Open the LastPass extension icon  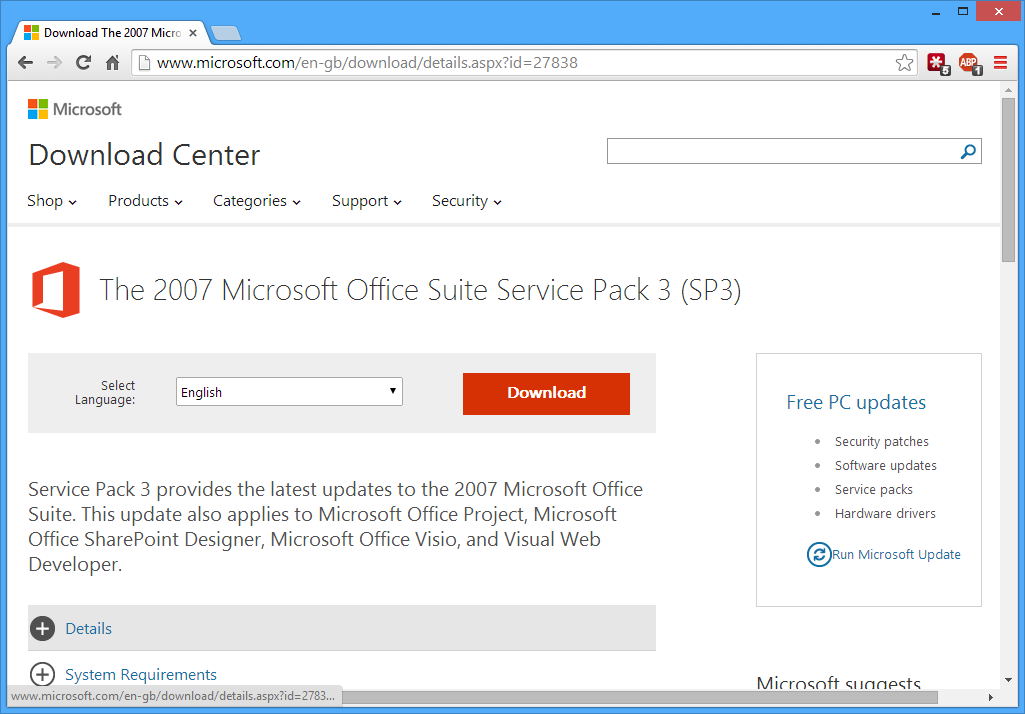pos(938,63)
